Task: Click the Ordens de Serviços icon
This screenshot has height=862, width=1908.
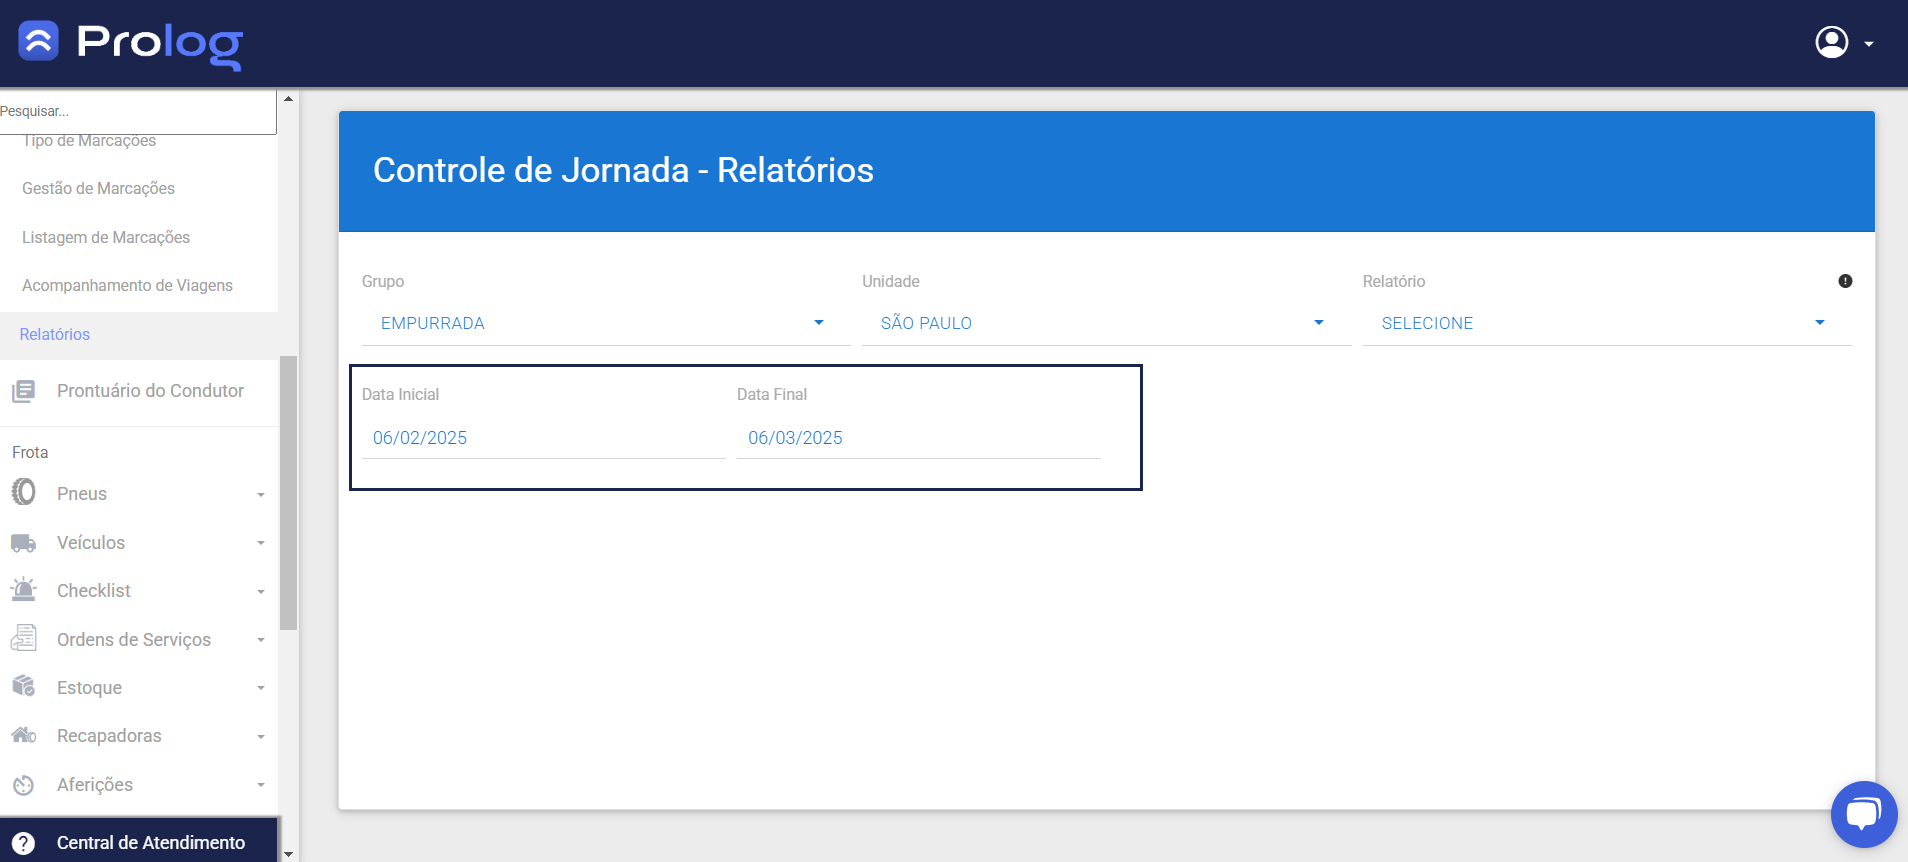Action: pos(23,638)
